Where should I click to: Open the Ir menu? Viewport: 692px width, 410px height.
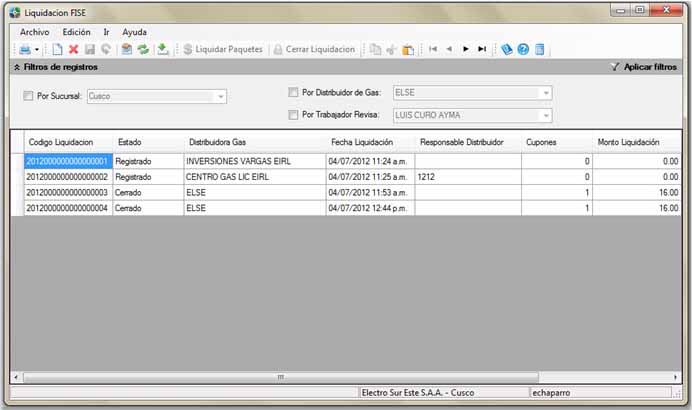pos(106,32)
